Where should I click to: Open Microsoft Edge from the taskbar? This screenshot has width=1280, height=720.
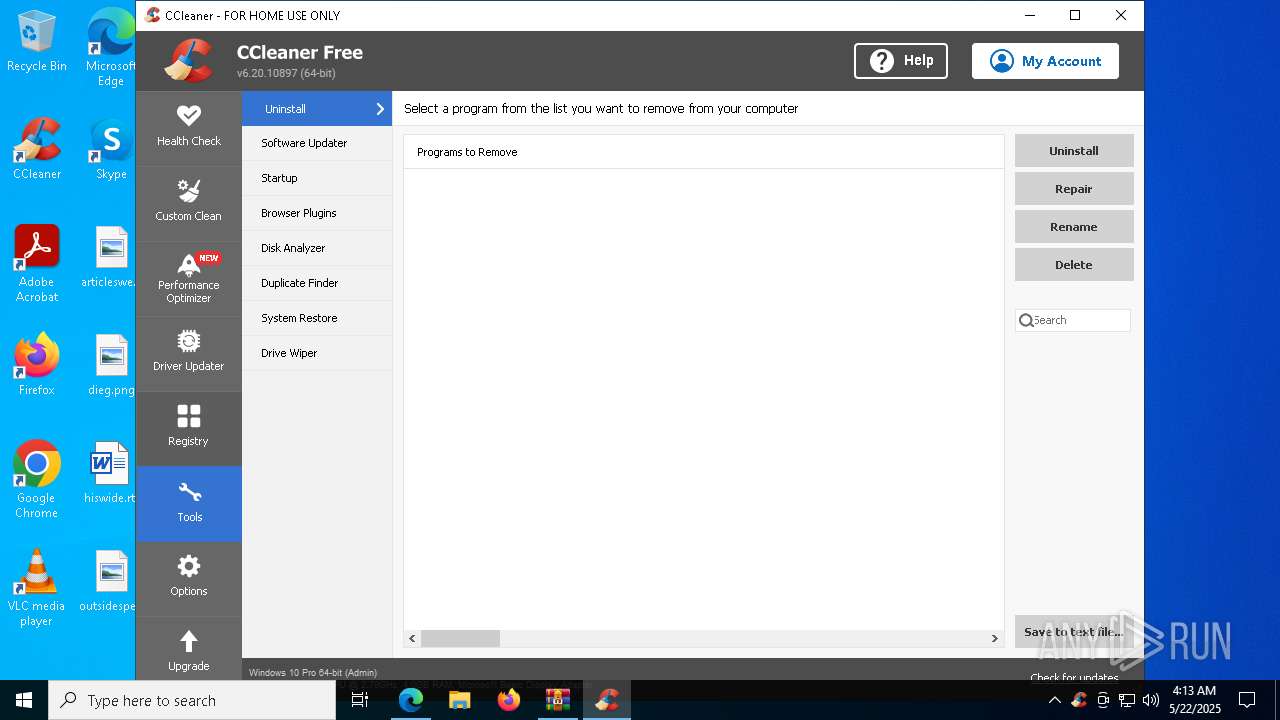(x=411, y=700)
